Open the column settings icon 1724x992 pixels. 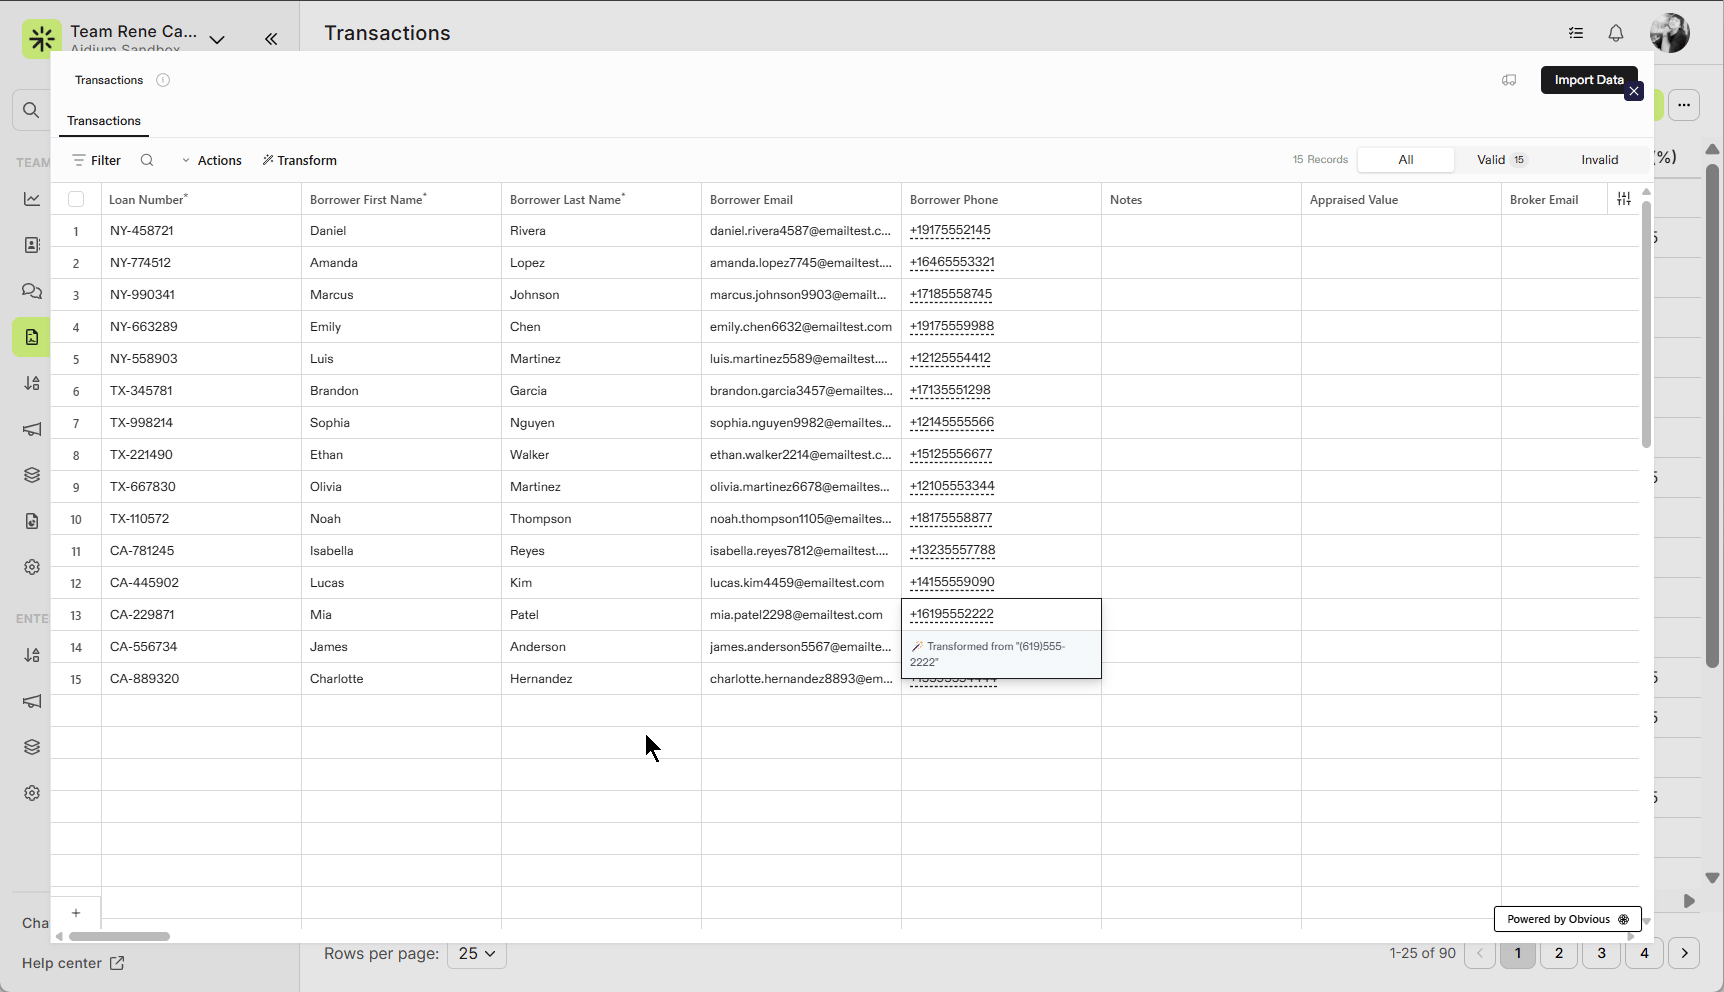point(1623,199)
